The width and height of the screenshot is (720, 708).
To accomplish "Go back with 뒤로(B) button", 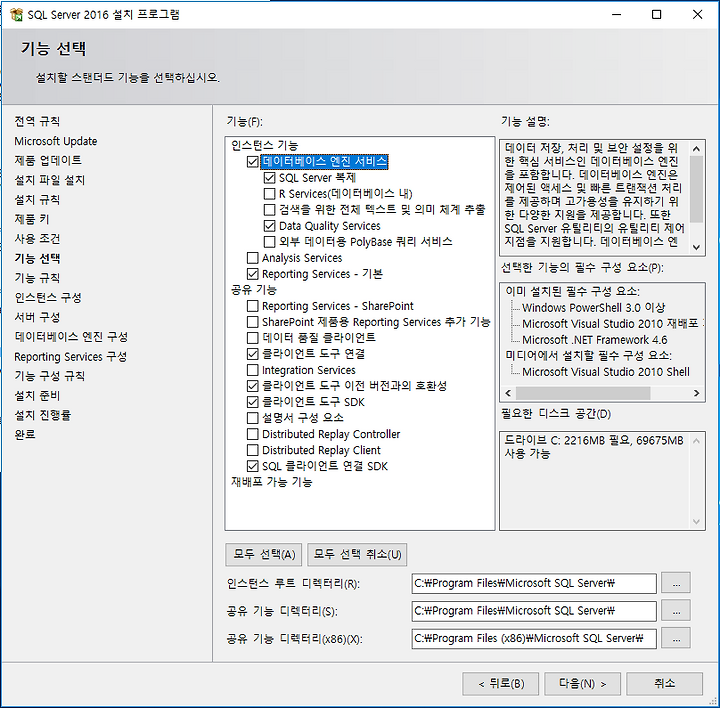I will pyautogui.click(x=501, y=684).
